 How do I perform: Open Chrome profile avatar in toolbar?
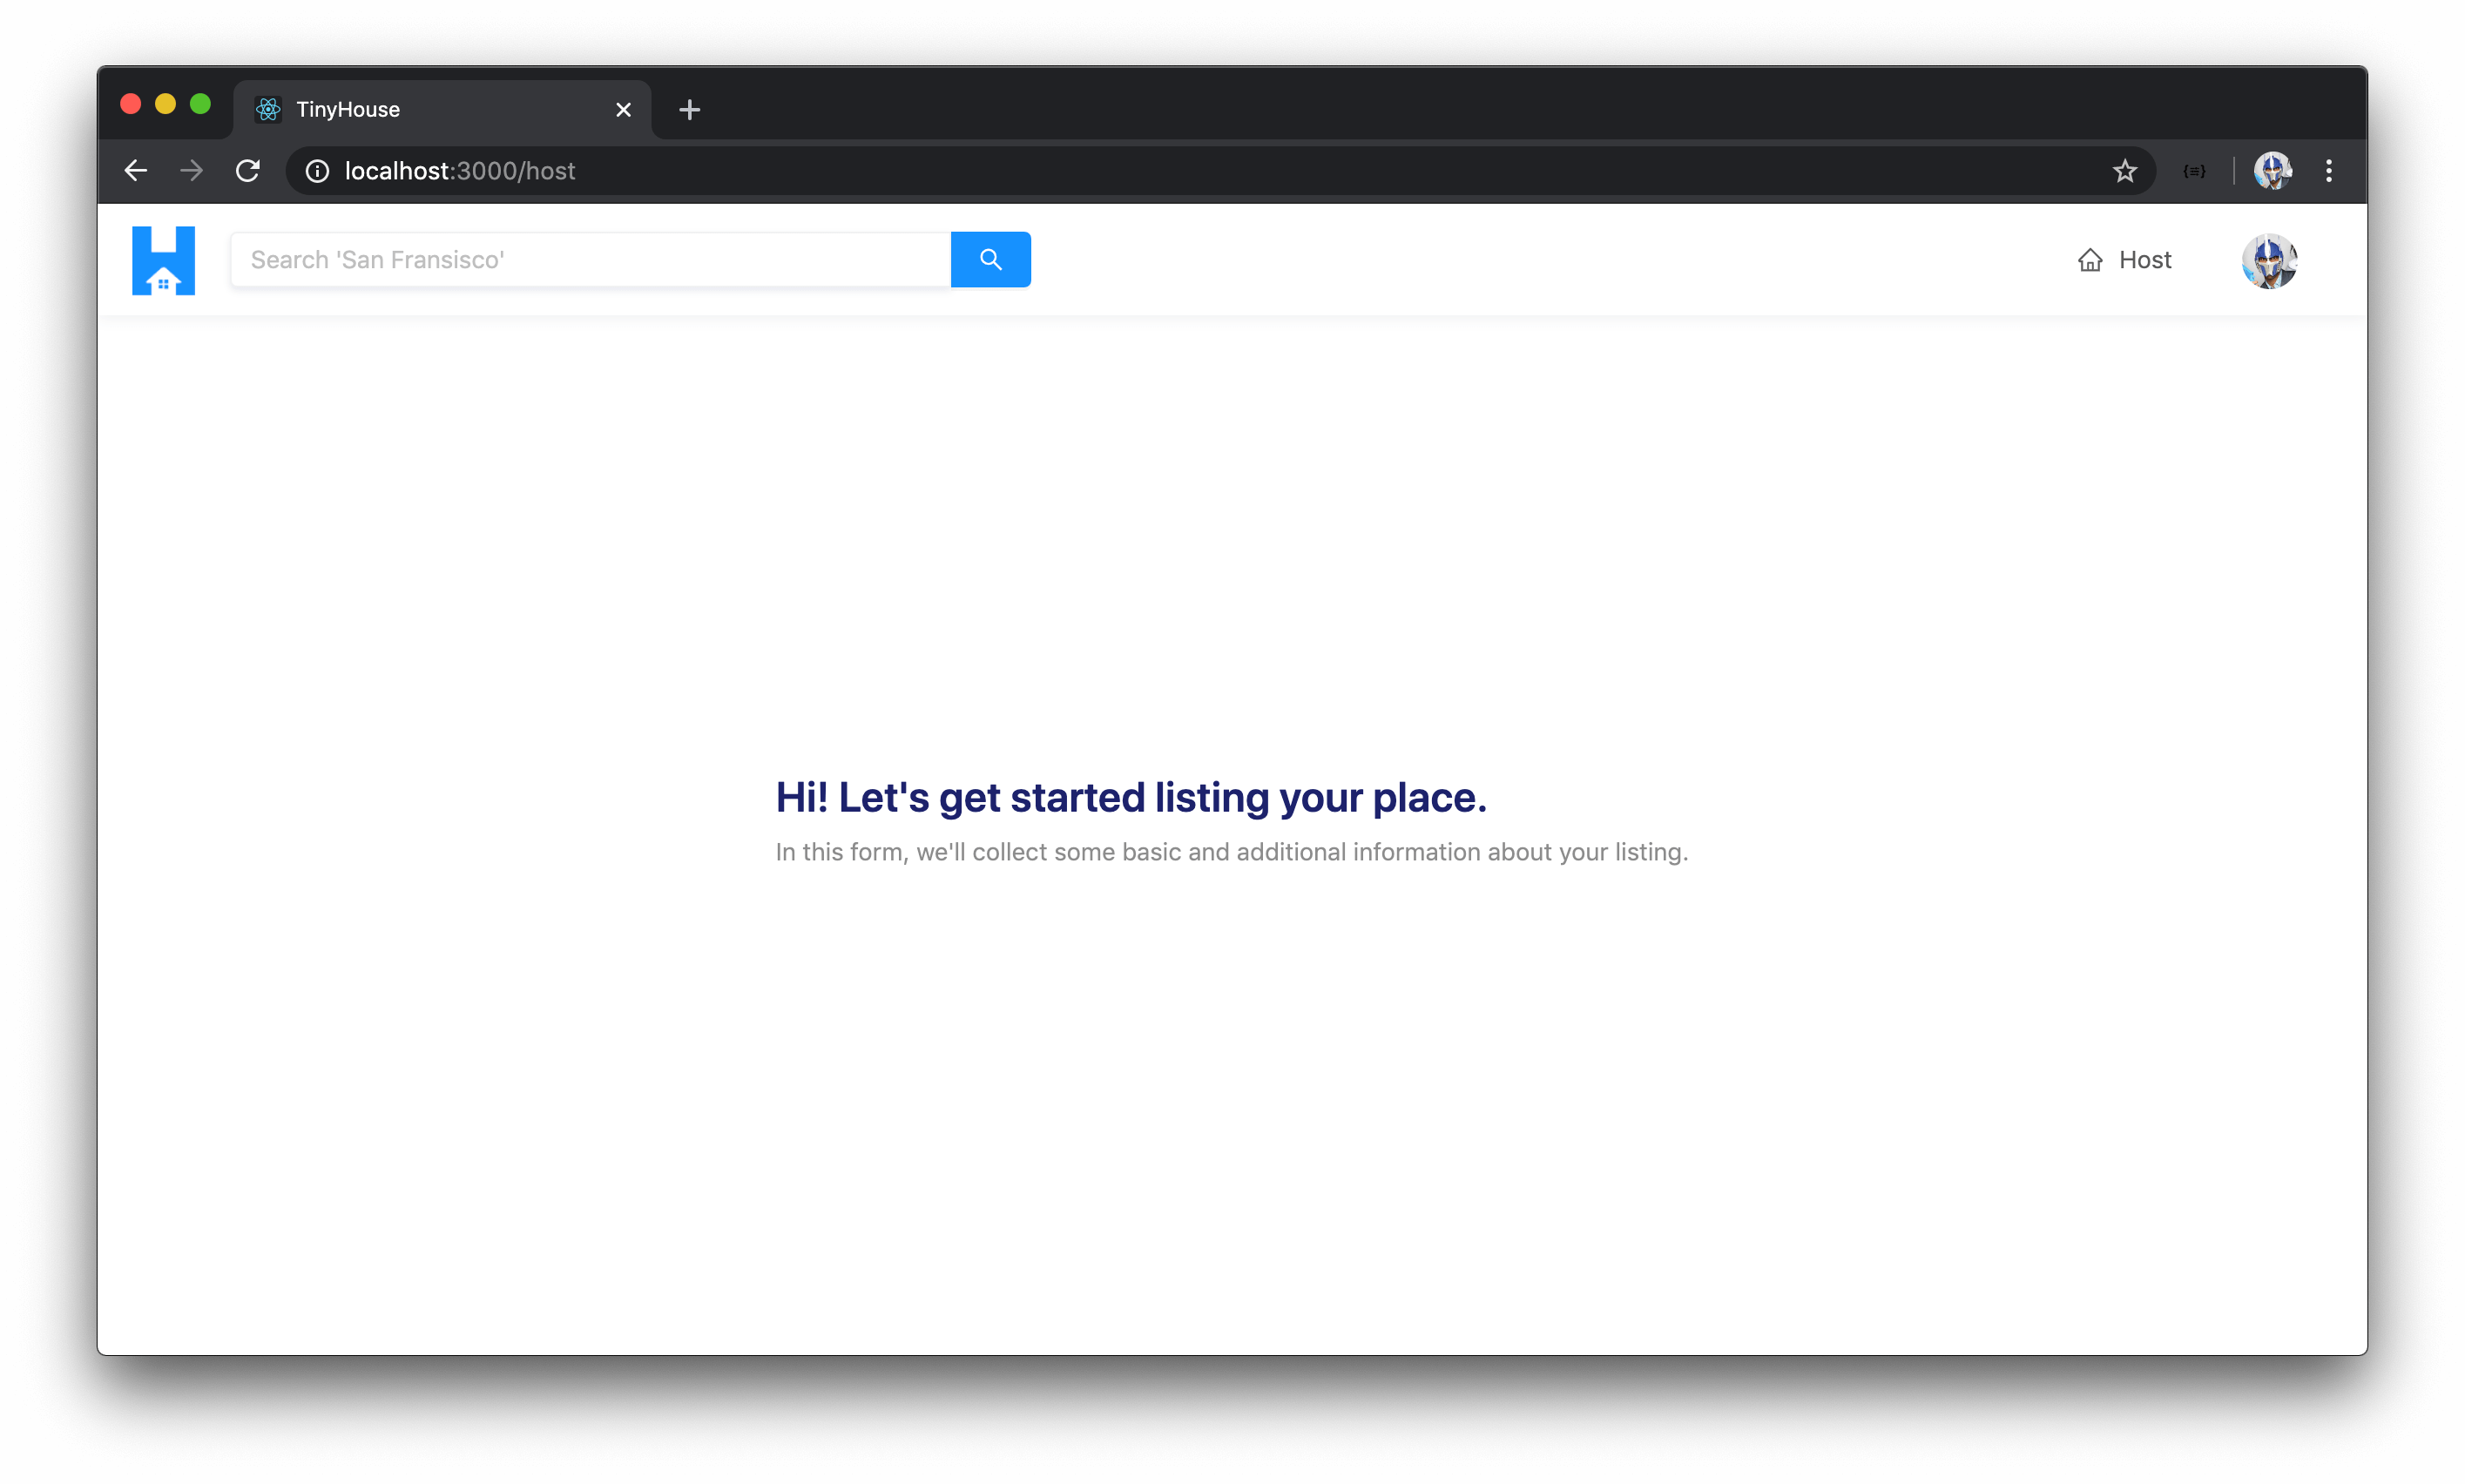coord(2272,171)
